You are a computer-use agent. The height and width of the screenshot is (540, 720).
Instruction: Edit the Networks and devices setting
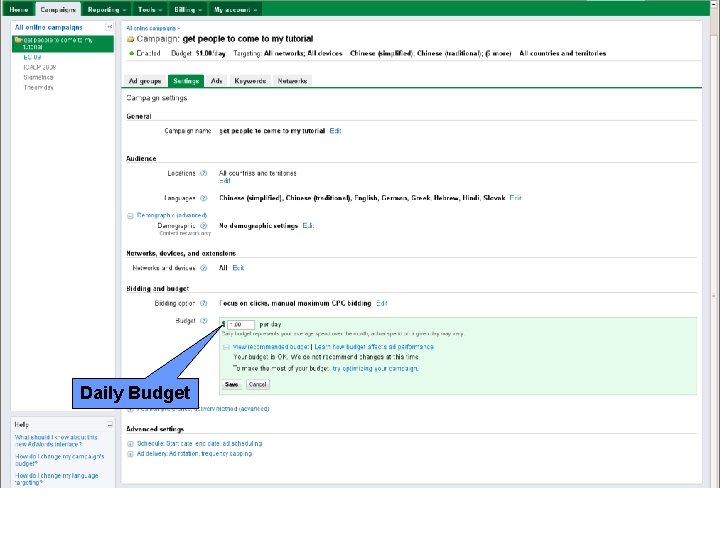coord(238,268)
